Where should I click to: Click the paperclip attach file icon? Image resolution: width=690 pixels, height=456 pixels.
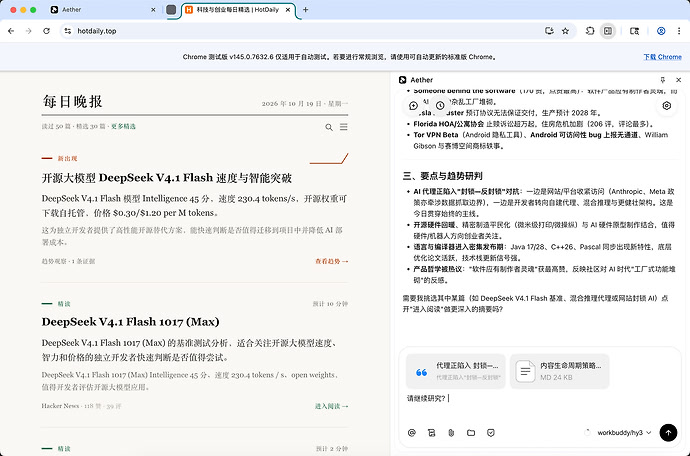click(x=451, y=433)
